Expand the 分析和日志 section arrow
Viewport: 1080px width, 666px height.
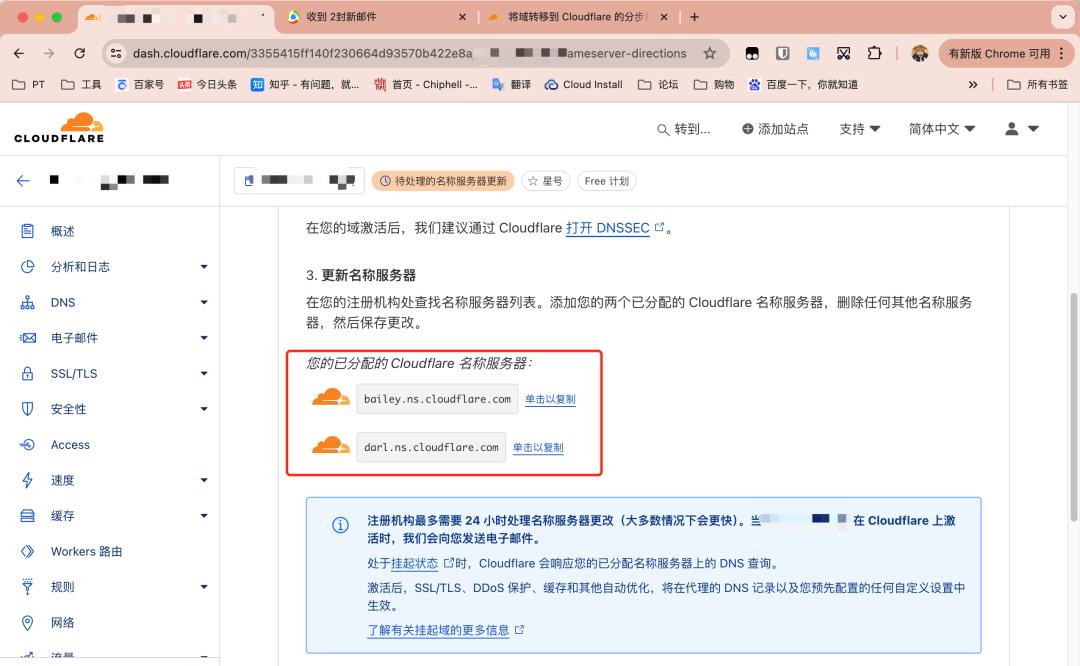pyautogui.click(x=204, y=267)
